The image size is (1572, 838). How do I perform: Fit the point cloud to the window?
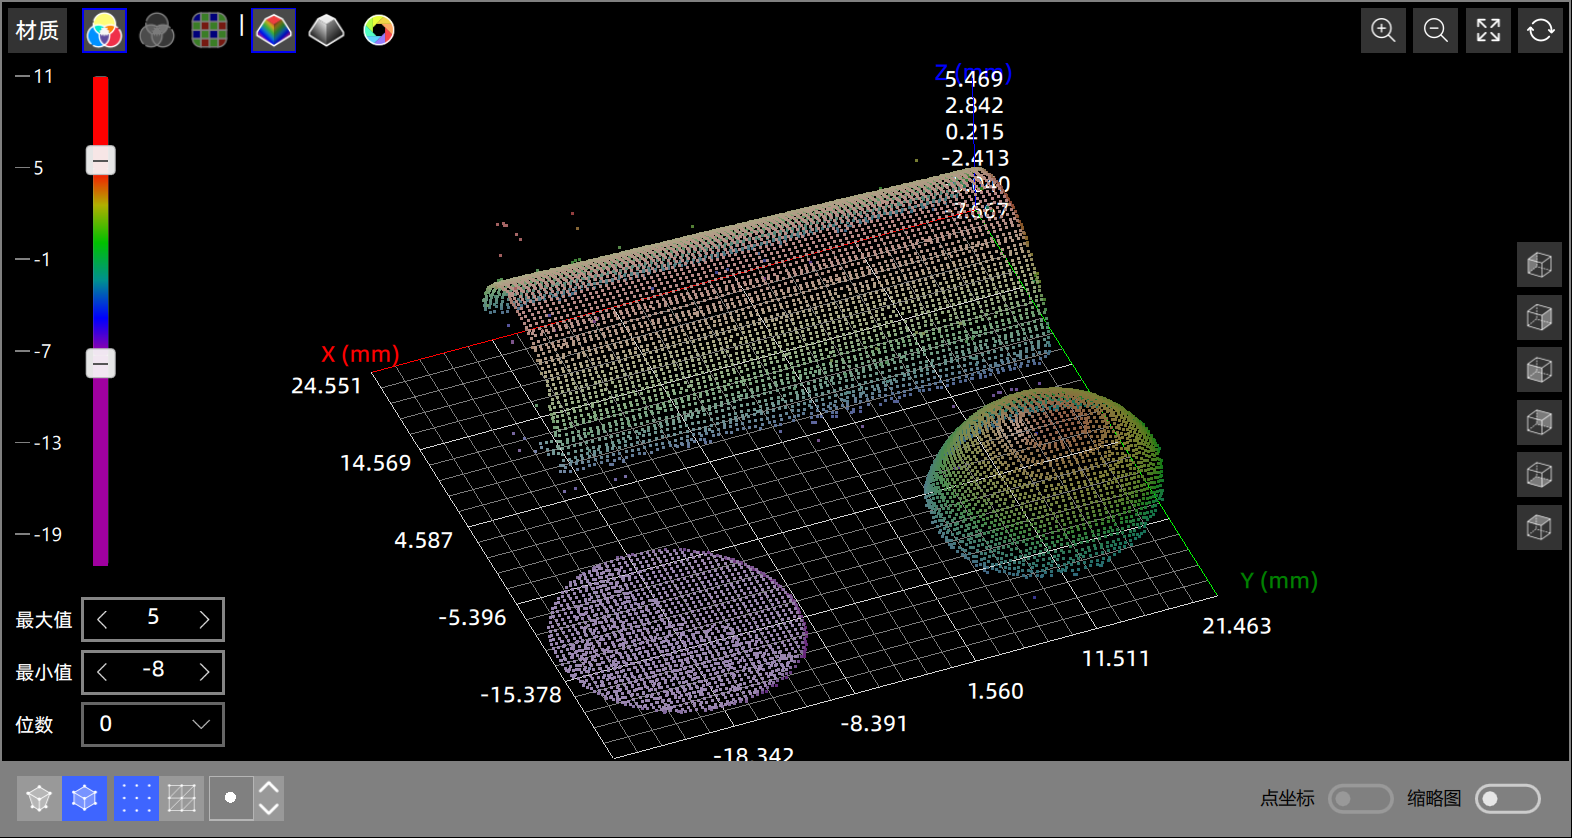1488,31
